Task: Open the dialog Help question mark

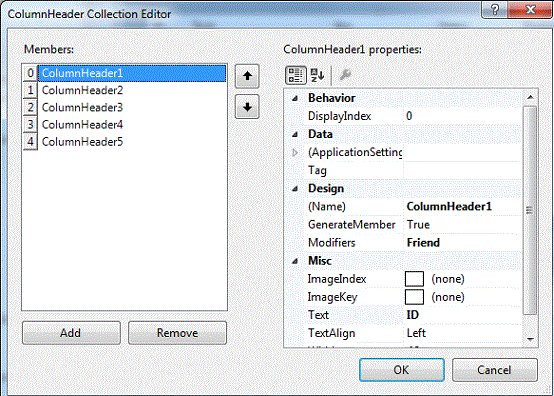Action: click(495, 10)
